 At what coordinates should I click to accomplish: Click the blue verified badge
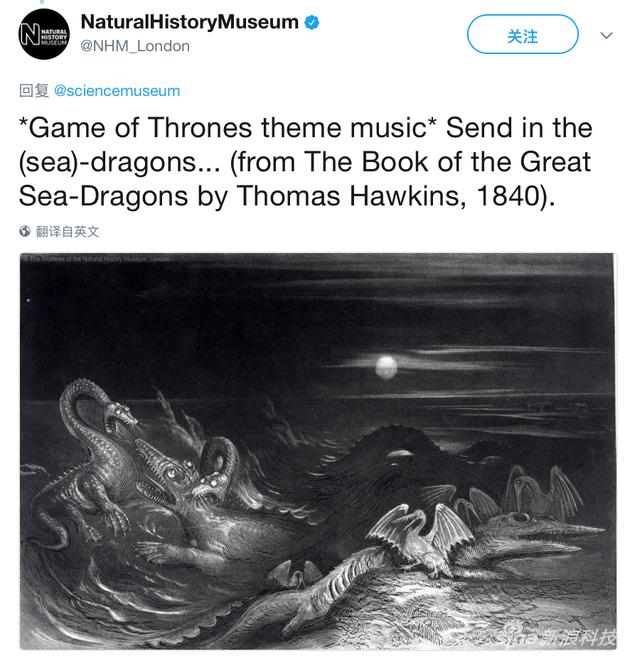[311, 22]
